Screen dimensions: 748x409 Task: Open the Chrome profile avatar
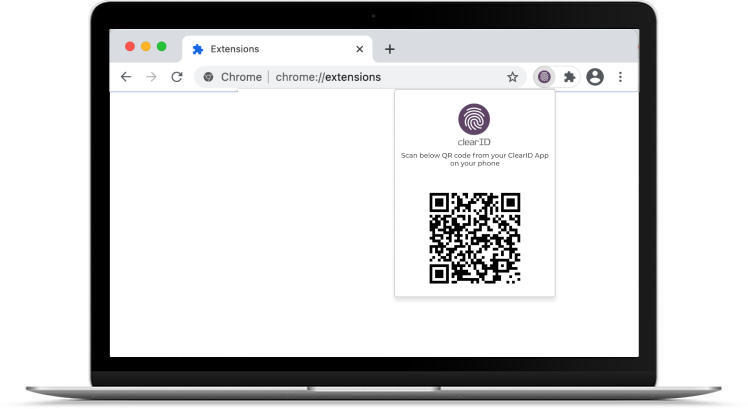click(595, 77)
